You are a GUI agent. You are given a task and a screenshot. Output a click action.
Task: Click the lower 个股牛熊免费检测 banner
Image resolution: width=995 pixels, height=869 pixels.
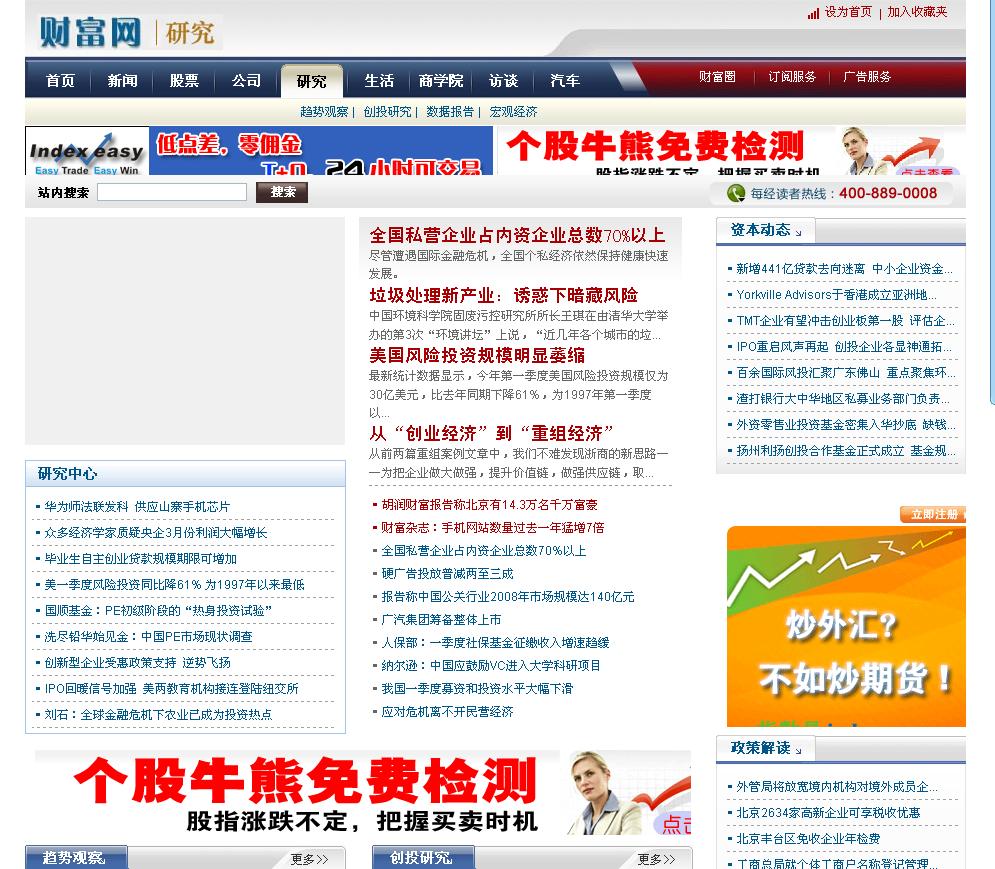click(x=362, y=792)
